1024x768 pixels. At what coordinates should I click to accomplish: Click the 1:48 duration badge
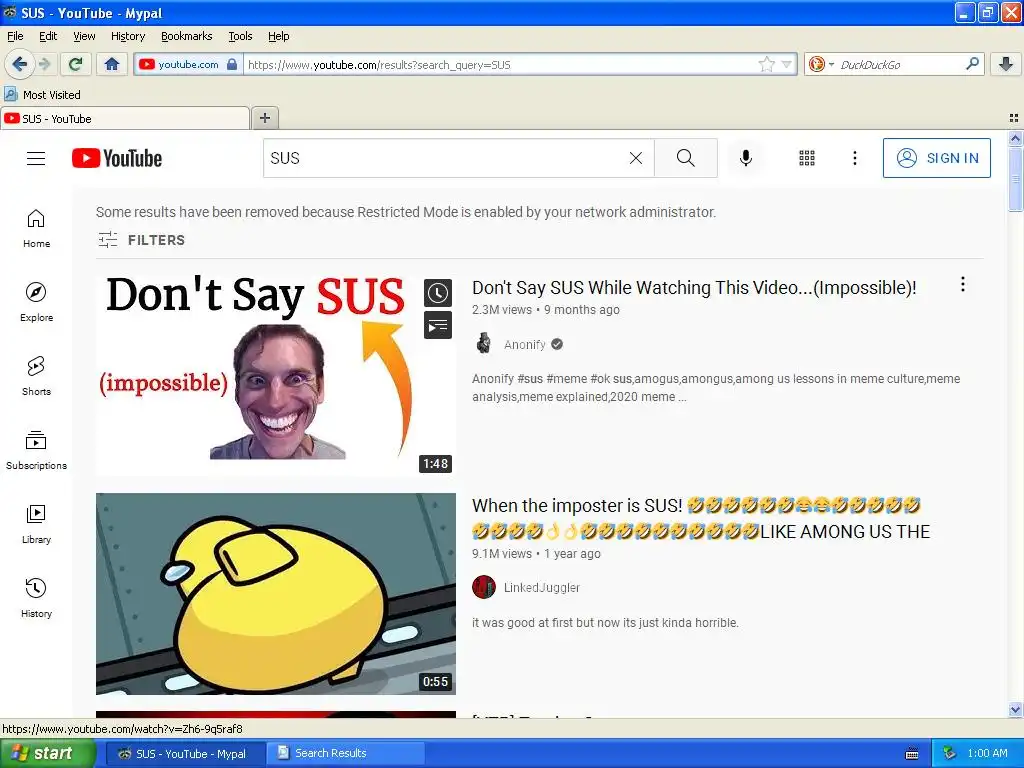[435, 464]
